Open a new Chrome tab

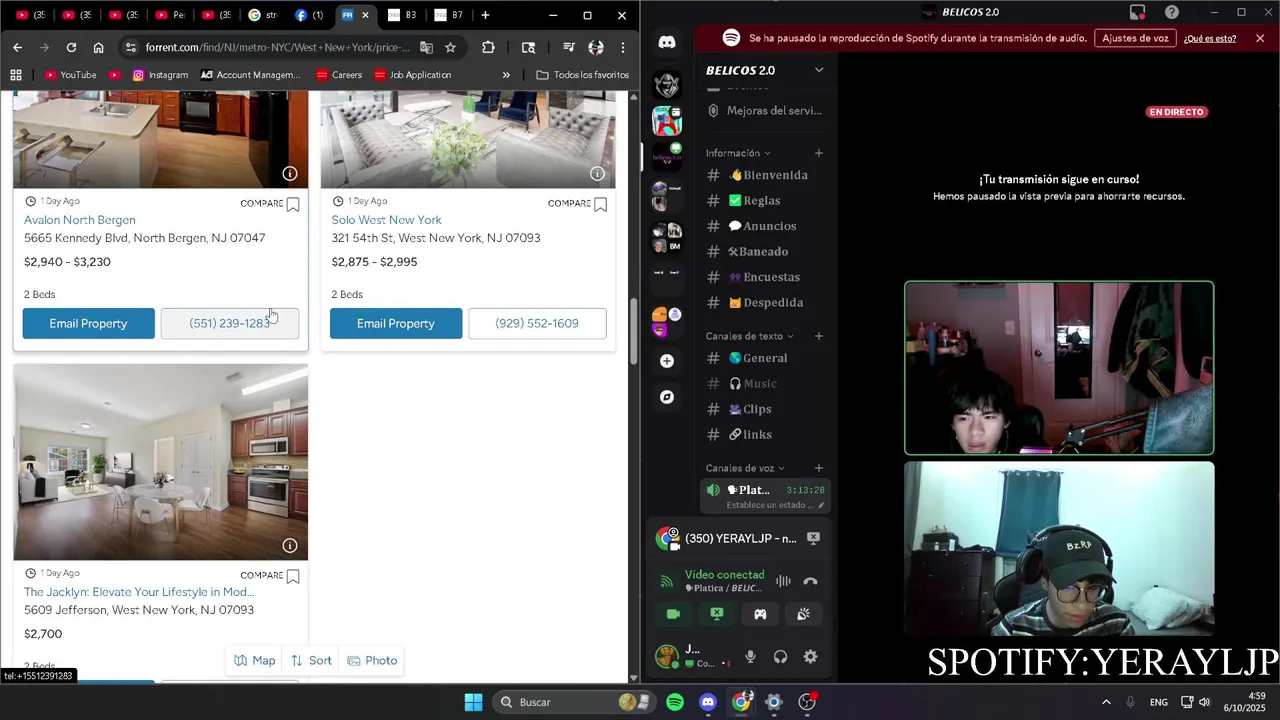pyautogui.click(x=485, y=15)
